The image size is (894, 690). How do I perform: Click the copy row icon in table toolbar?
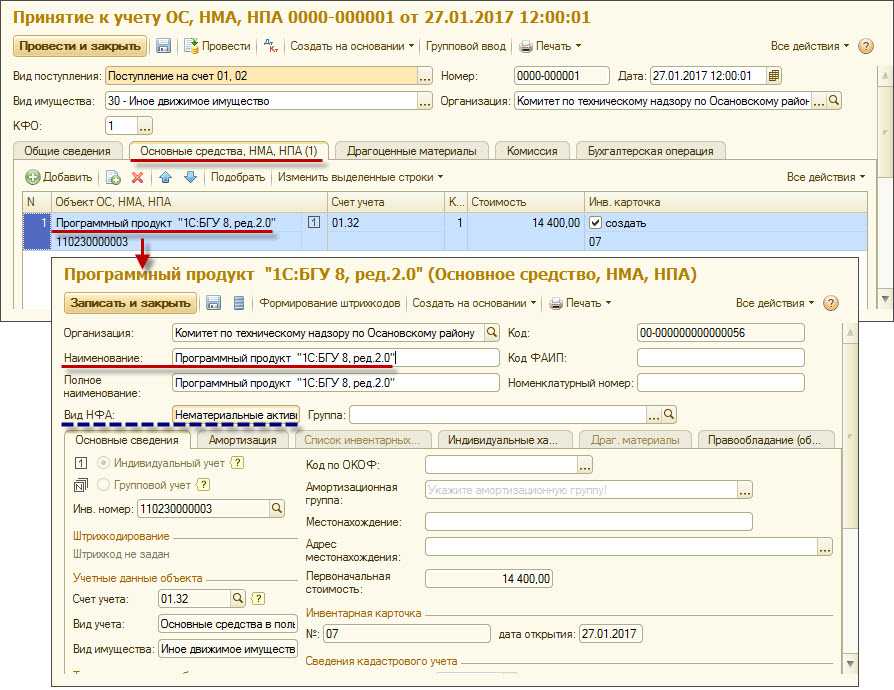[113, 177]
